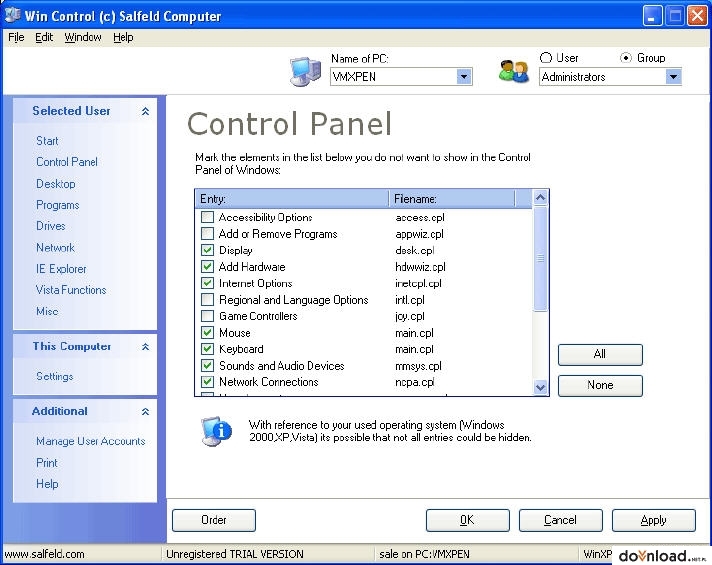Viewport: 712px width, 565px height.
Task: Click the All button
Action: [600, 354]
